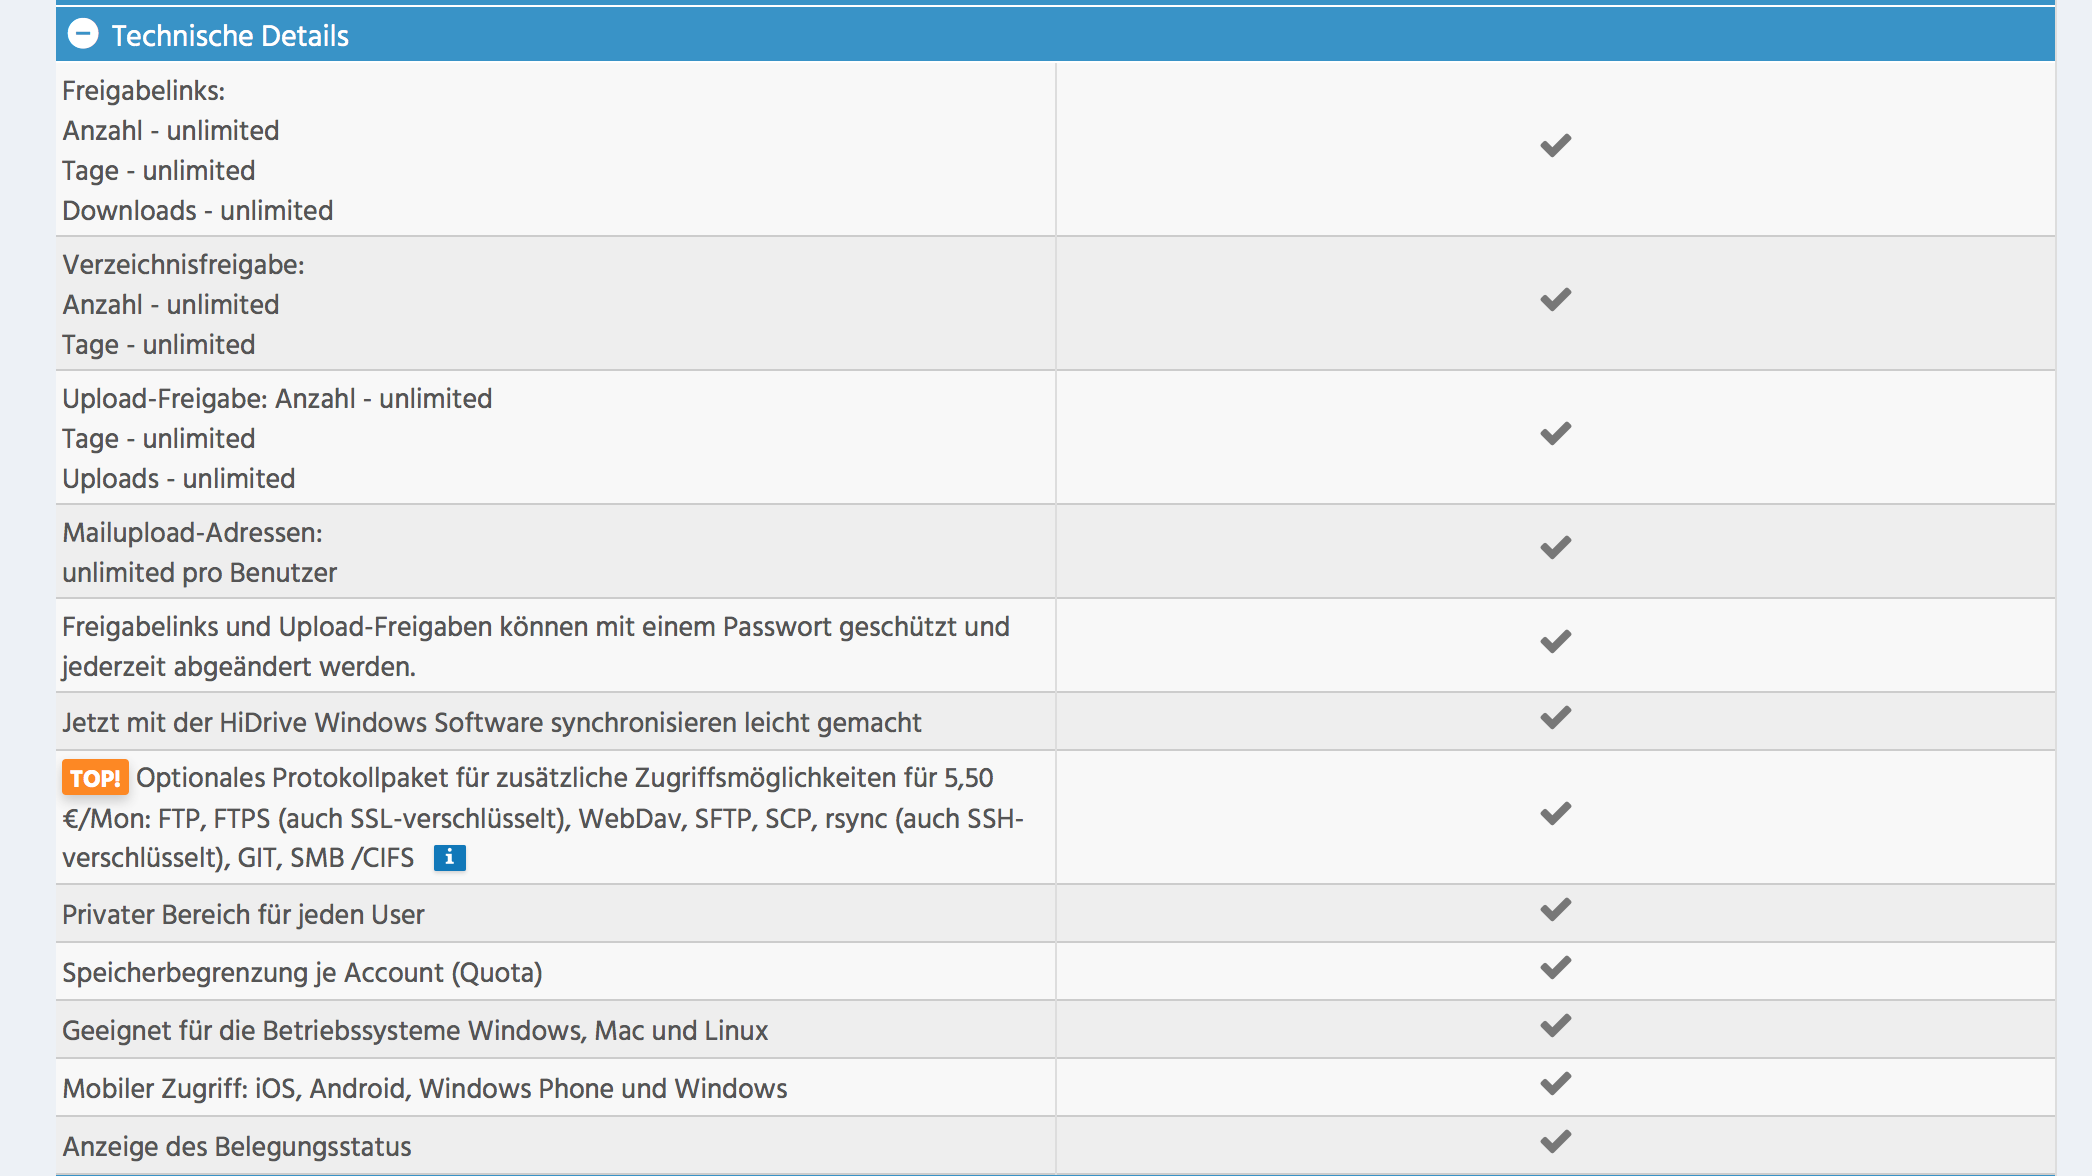
Task: Click the Privater Bereich für jeden User text
Action: 243,915
